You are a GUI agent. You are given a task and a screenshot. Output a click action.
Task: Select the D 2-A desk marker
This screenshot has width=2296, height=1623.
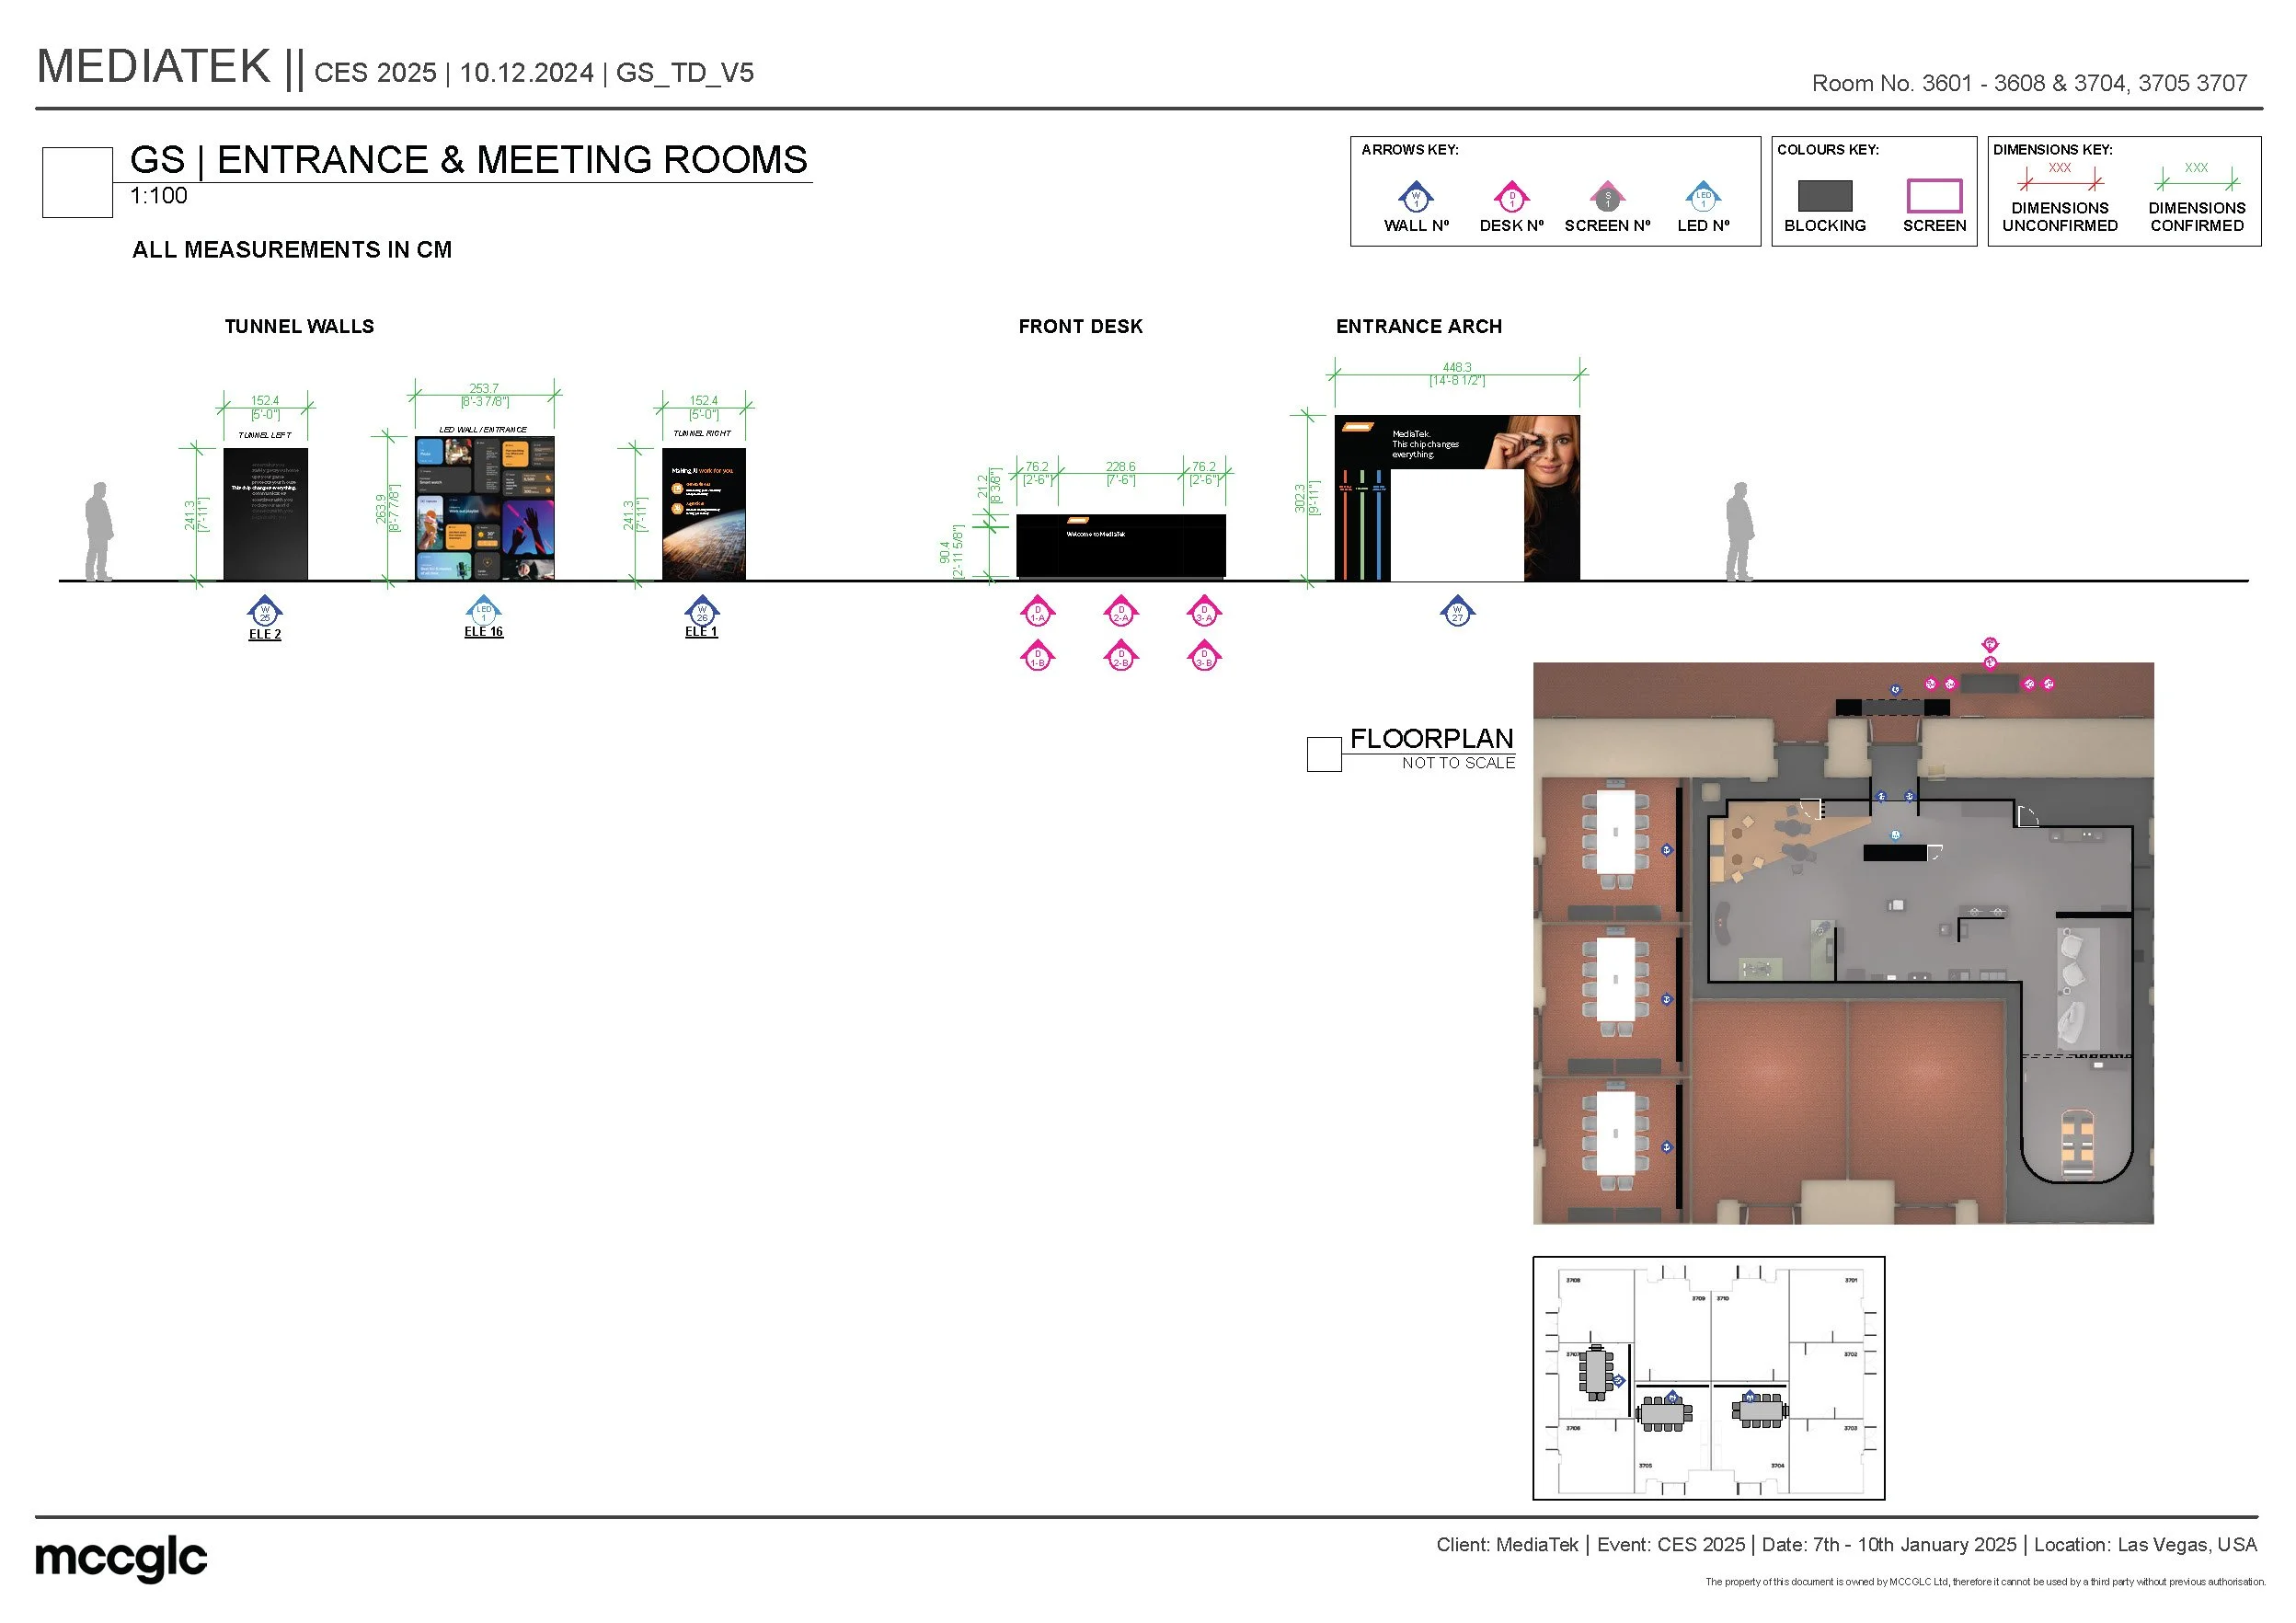[x=1121, y=611]
